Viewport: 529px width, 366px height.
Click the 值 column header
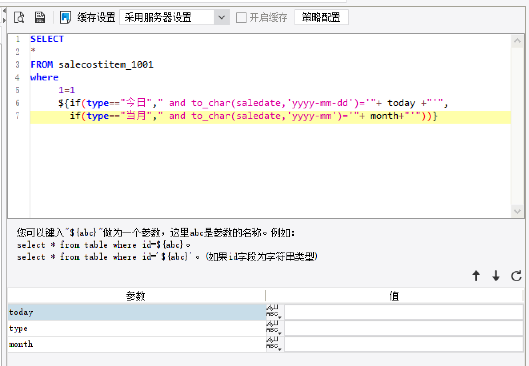tap(394, 296)
